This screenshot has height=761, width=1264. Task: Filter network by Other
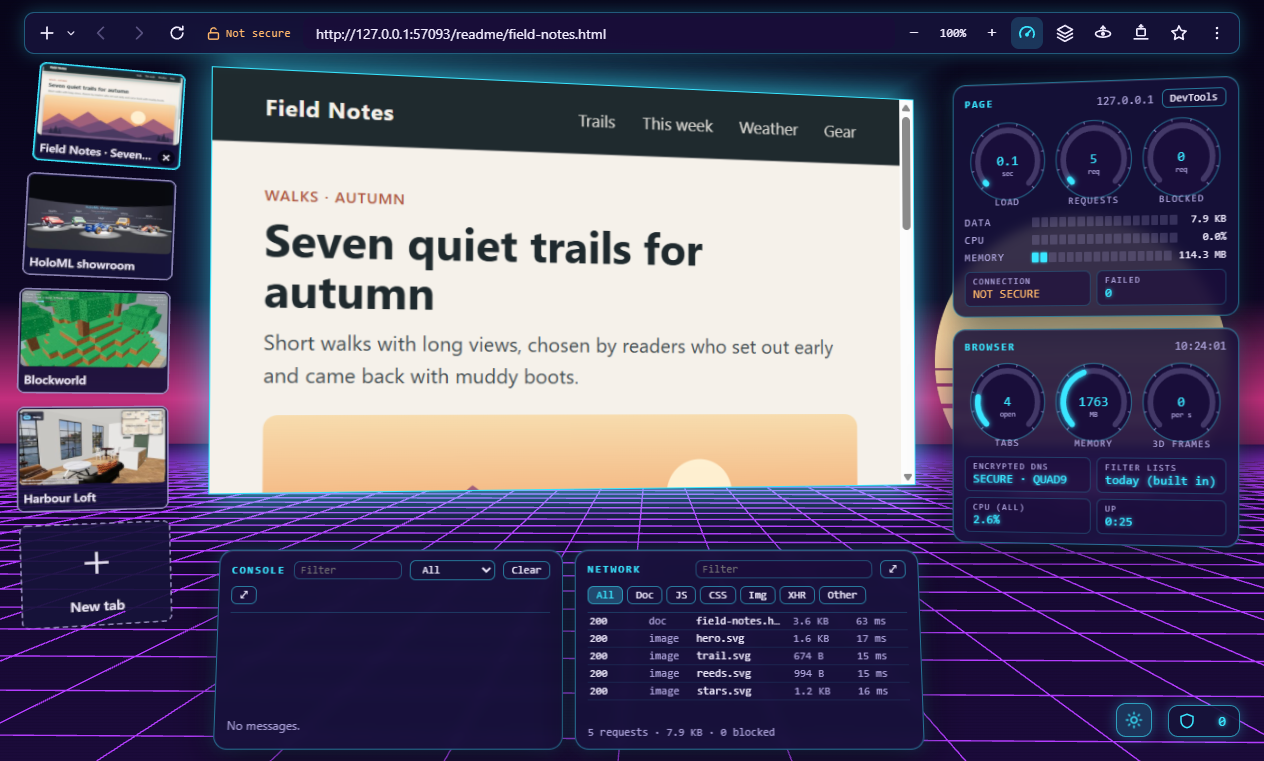click(x=842, y=595)
